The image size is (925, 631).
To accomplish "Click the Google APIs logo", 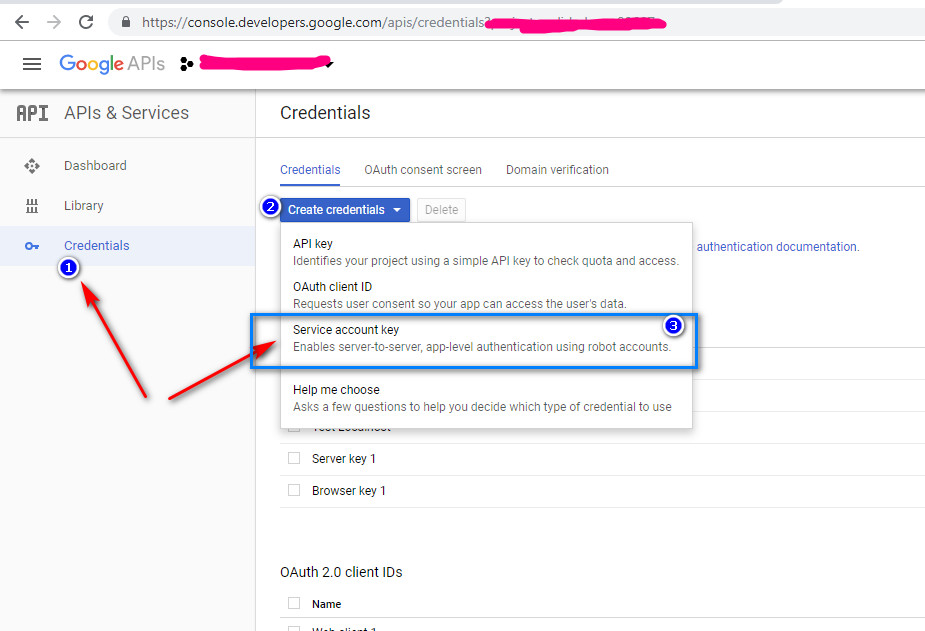I will pos(111,64).
